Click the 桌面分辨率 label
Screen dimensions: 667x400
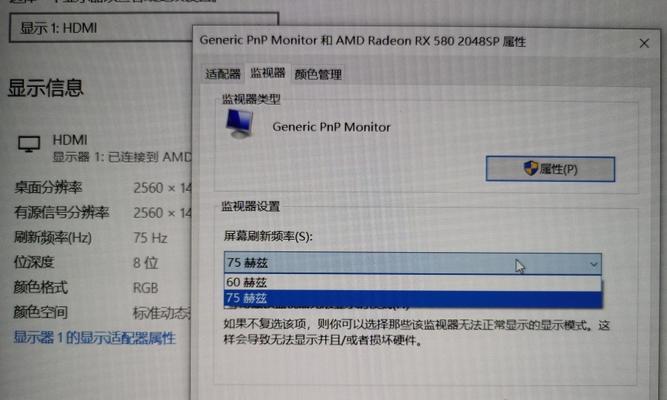click(x=48, y=187)
